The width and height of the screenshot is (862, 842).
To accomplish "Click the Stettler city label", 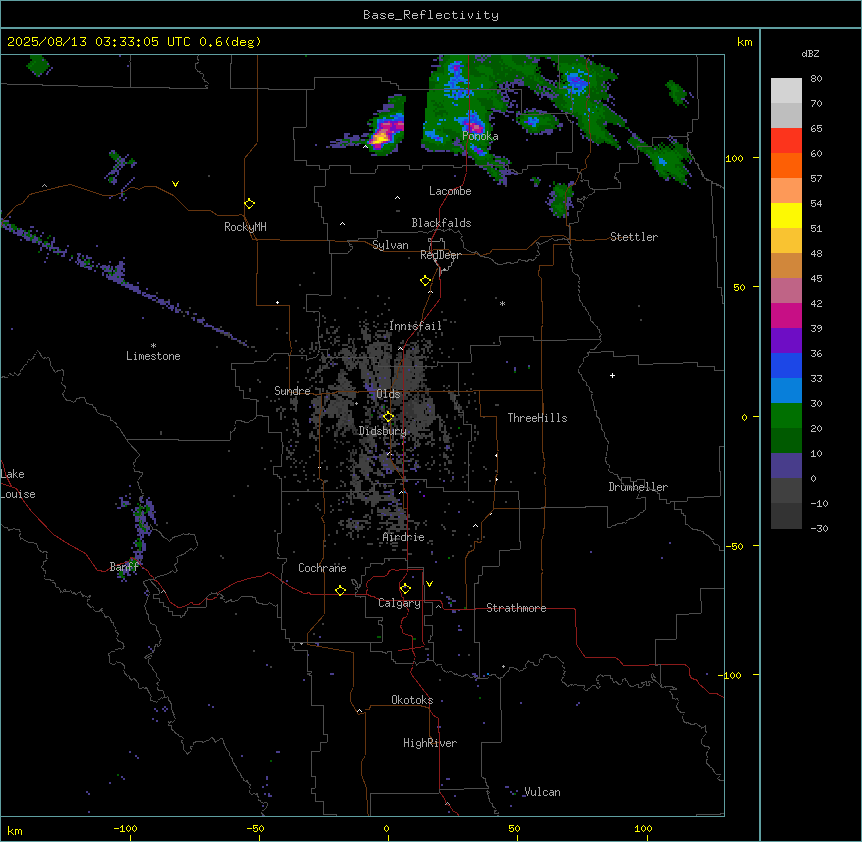I will point(634,237).
